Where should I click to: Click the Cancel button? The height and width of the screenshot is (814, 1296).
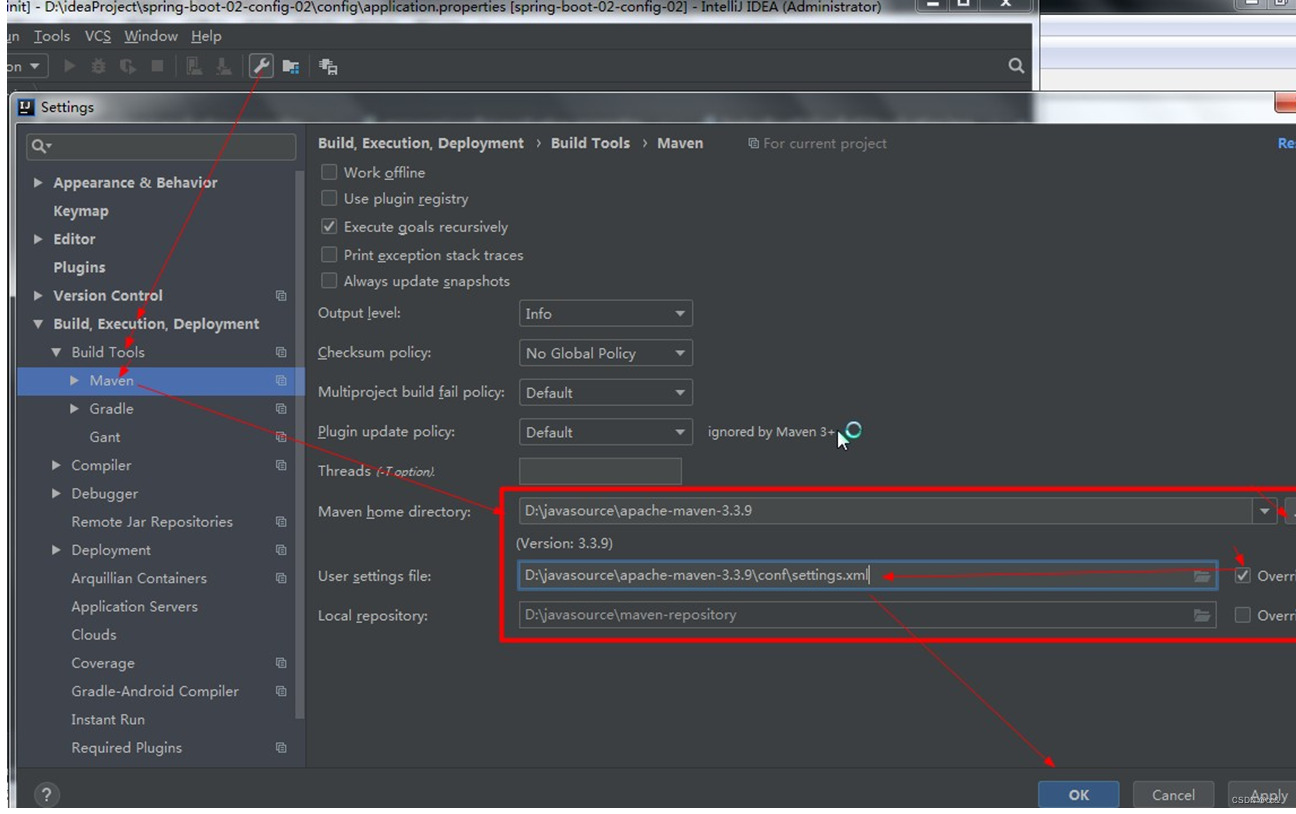[1173, 794]
